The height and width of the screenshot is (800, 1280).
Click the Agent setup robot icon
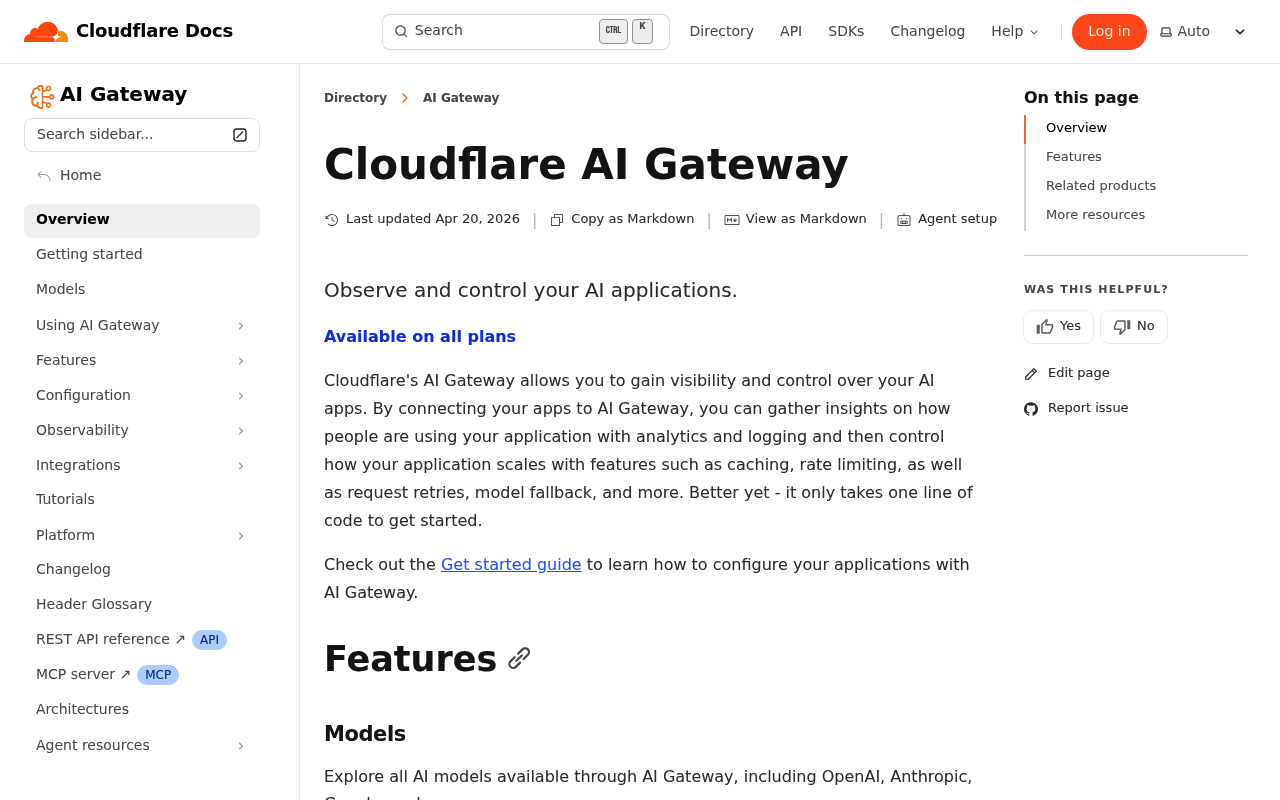click(x=904, y=220)
